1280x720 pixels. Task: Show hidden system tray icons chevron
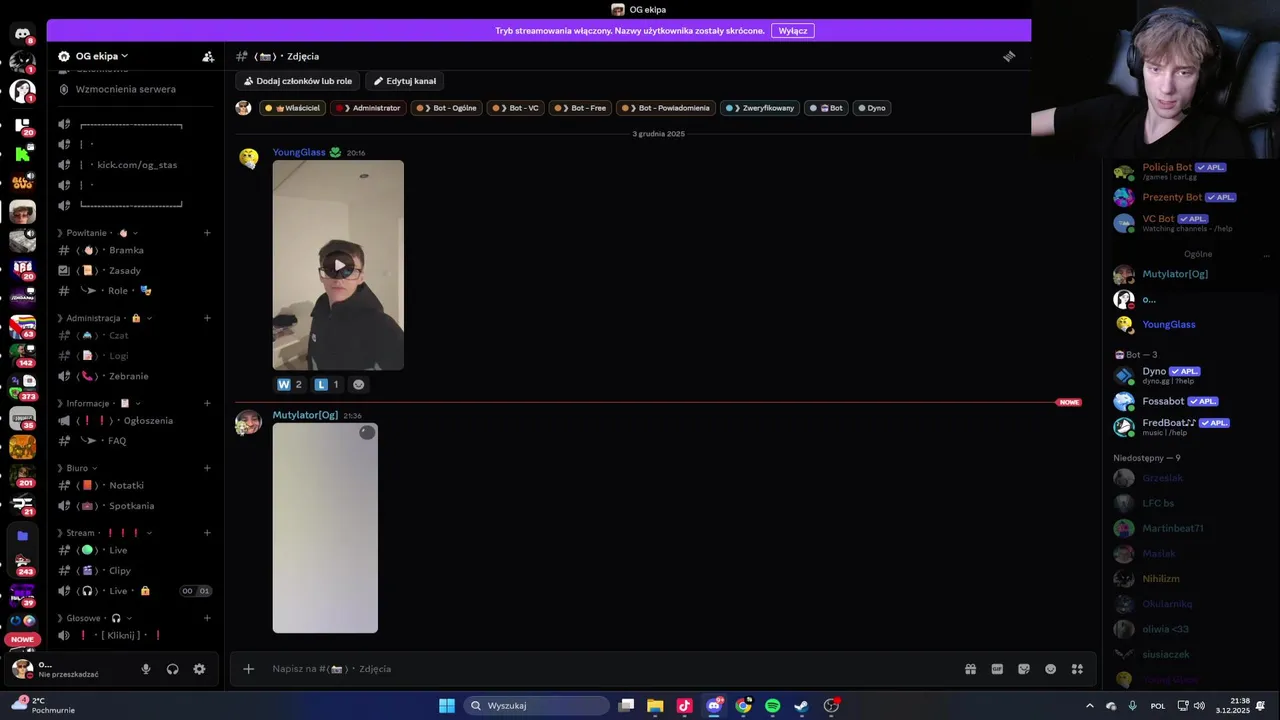[x=1089, y=706]
